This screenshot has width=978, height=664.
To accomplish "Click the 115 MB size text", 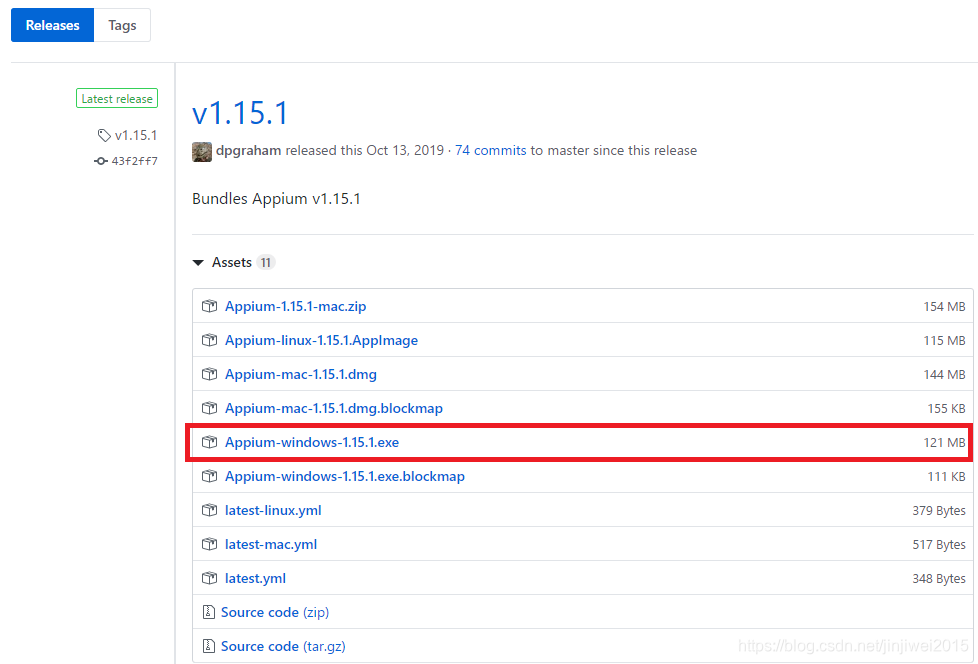I will [x=944, y=340].
